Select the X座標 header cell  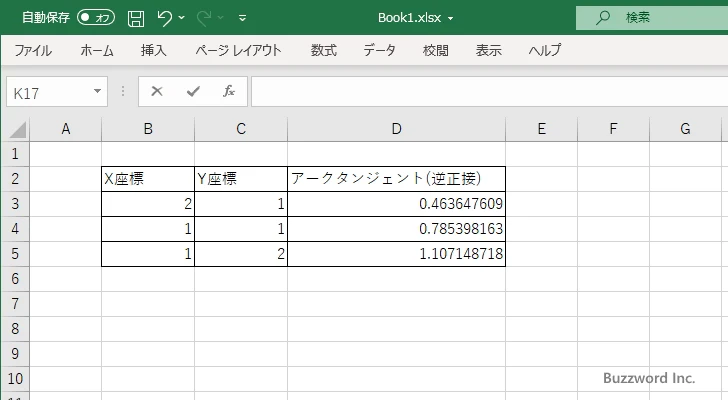tap(148, 179)
